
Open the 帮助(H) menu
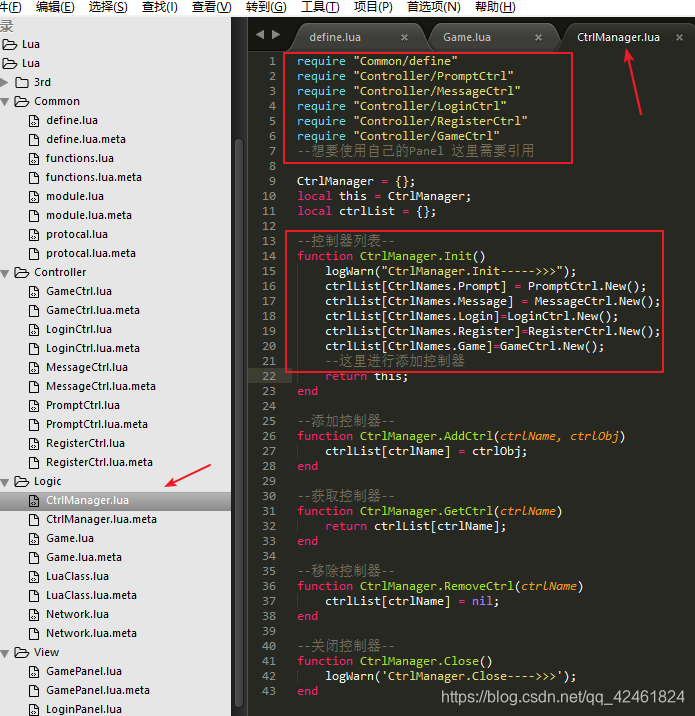(x=495, y=7)
